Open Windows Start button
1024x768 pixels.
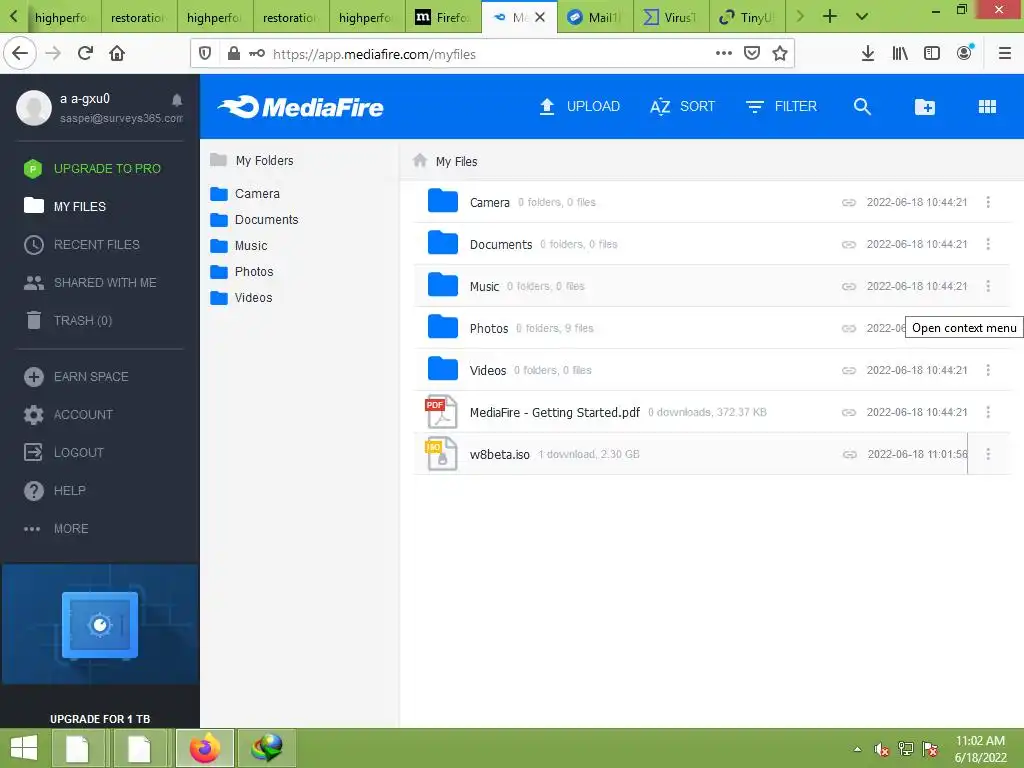pyautogui.click(x=24, y=748)
